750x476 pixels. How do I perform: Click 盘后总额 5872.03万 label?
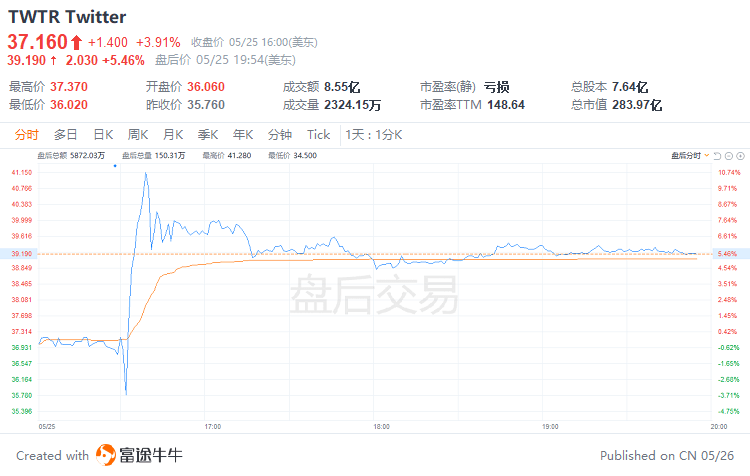tap(71, 155)
